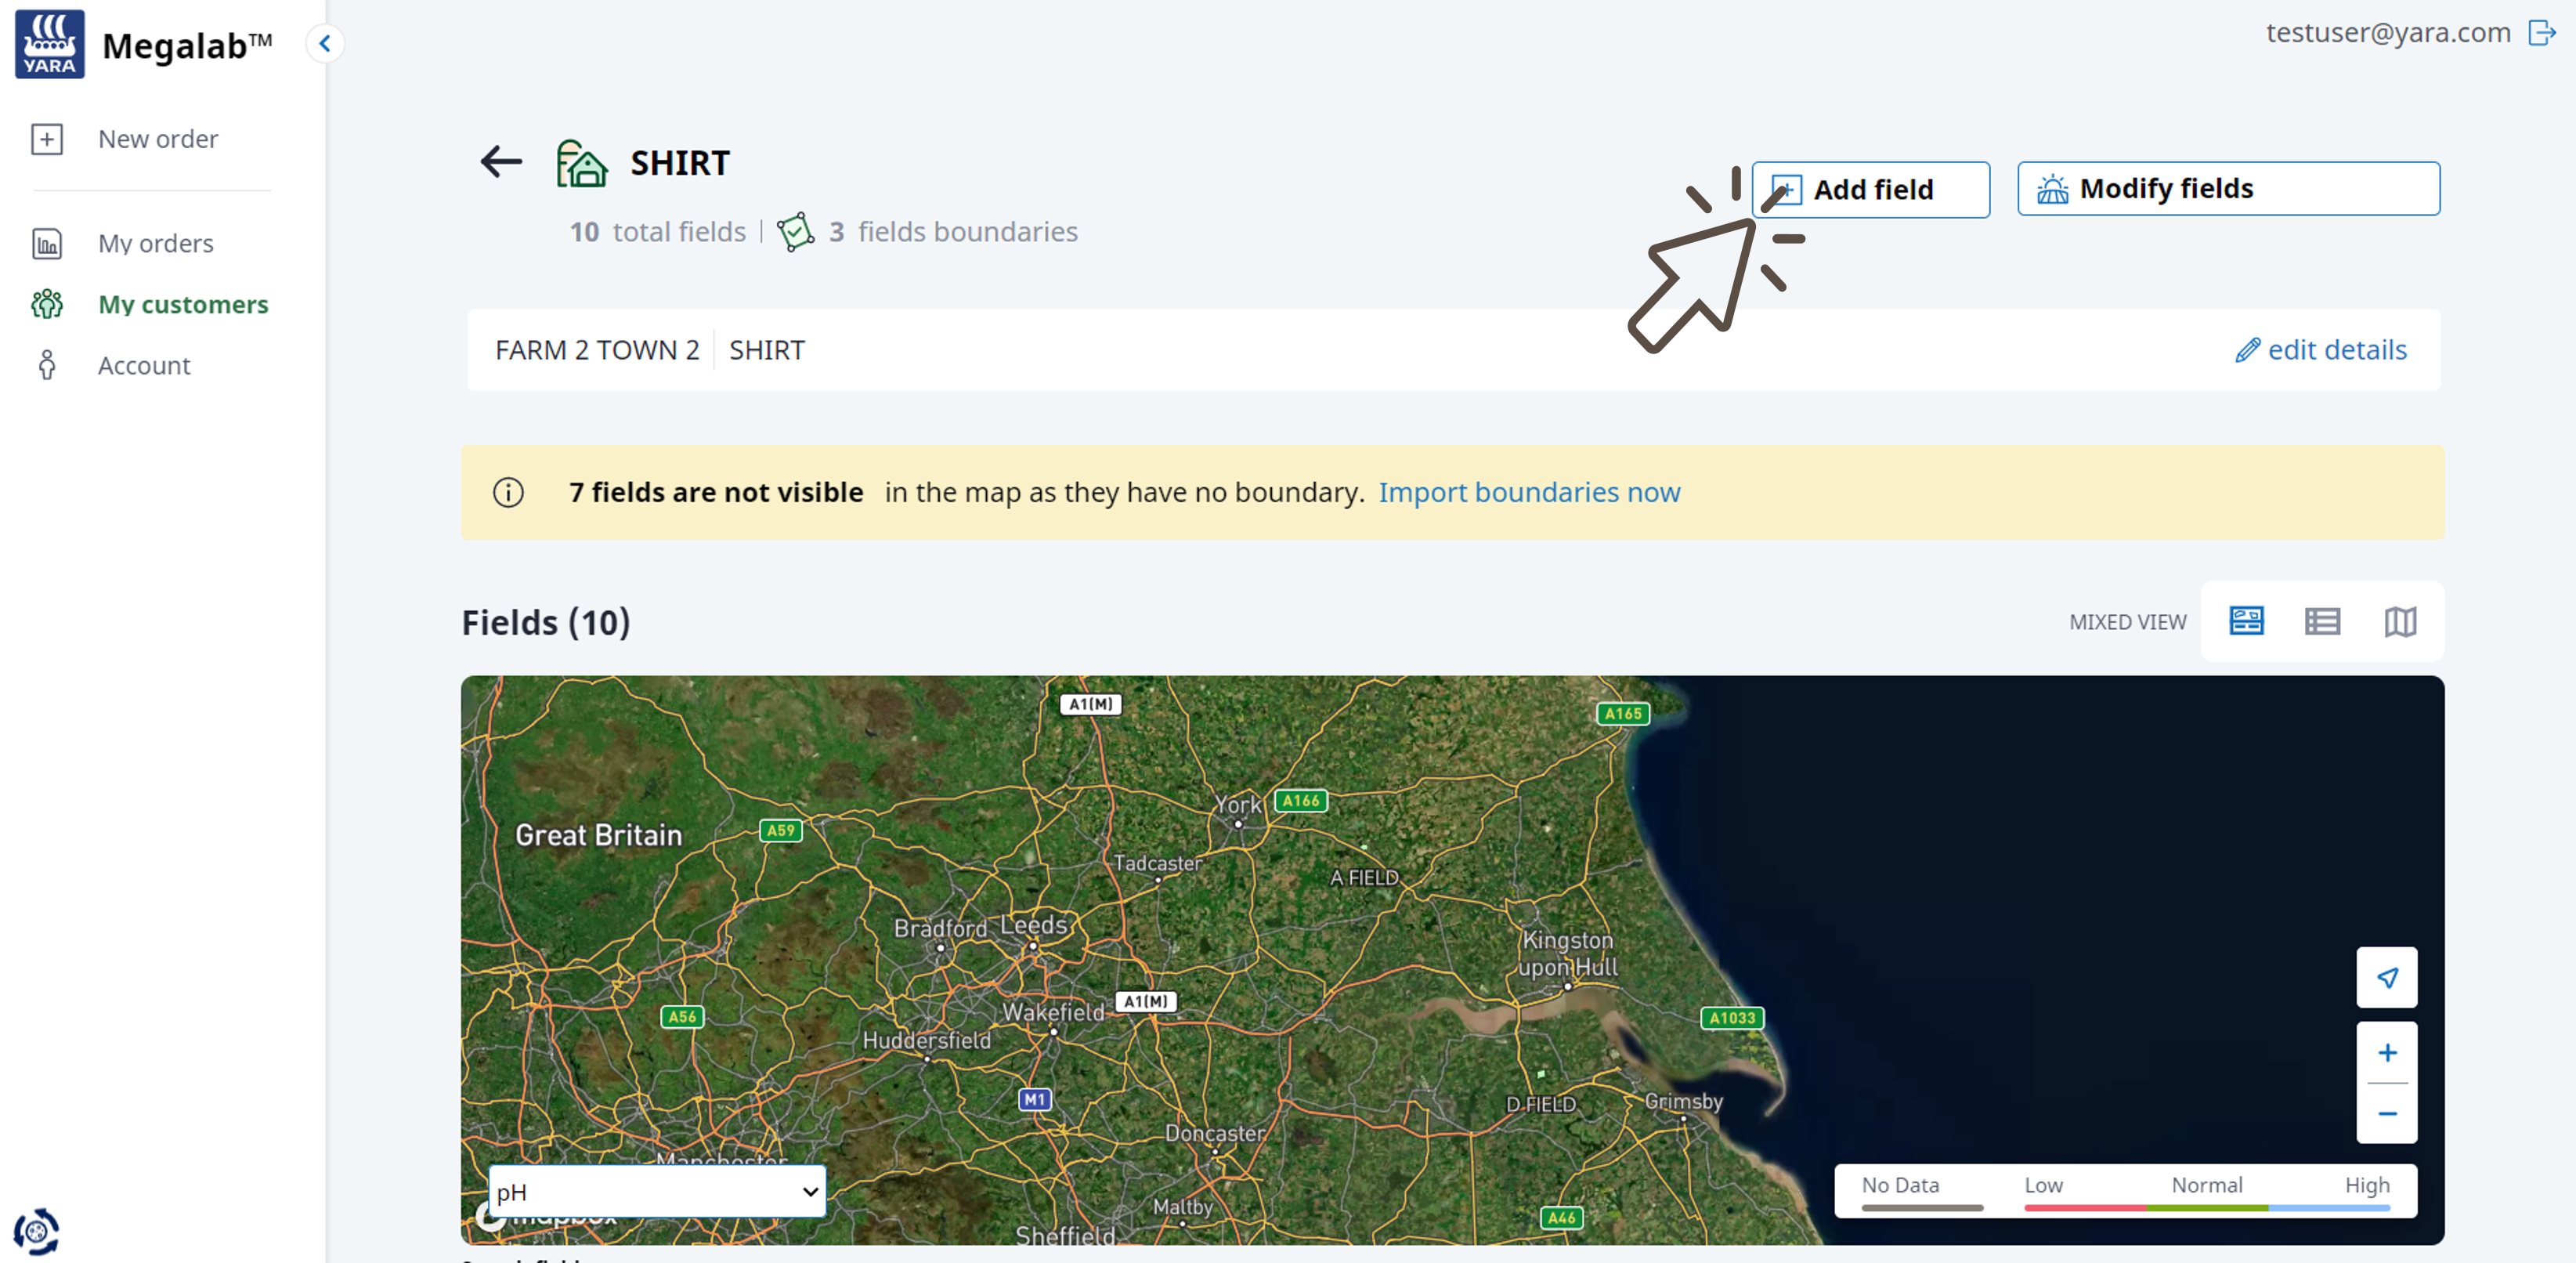Collapse the sidebar with the chevron
Viewport: 2576px width, 1263px height.
(325, 43)
